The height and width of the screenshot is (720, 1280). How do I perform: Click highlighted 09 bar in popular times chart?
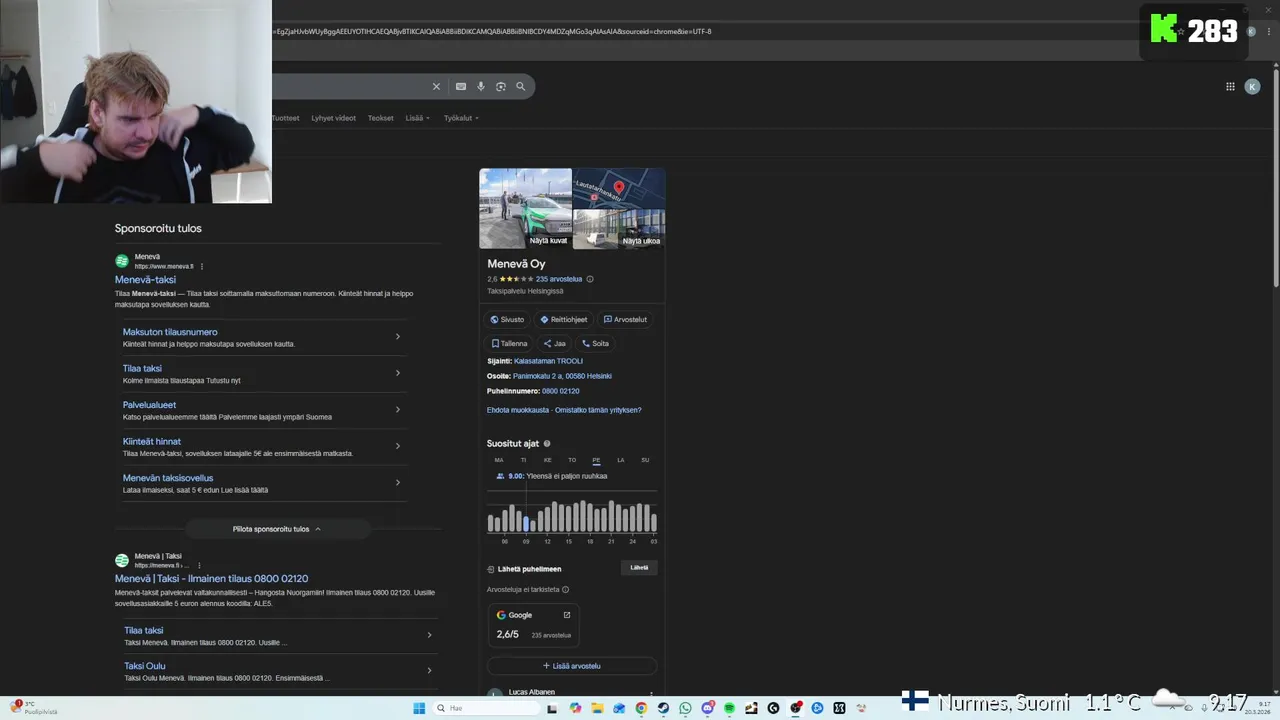point(526,524)
